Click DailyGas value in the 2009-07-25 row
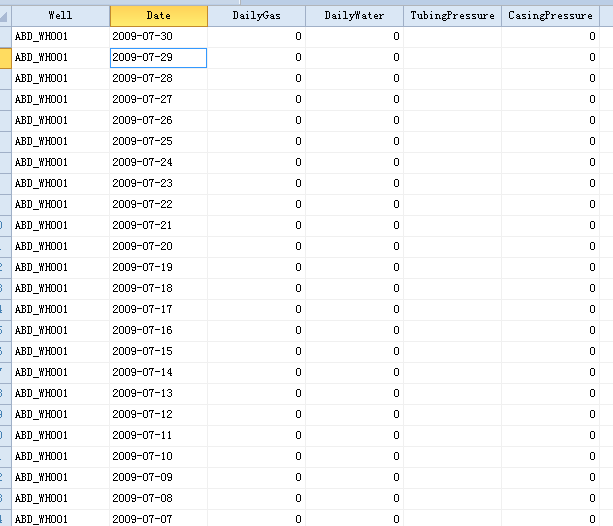 [x=256, y=142]
